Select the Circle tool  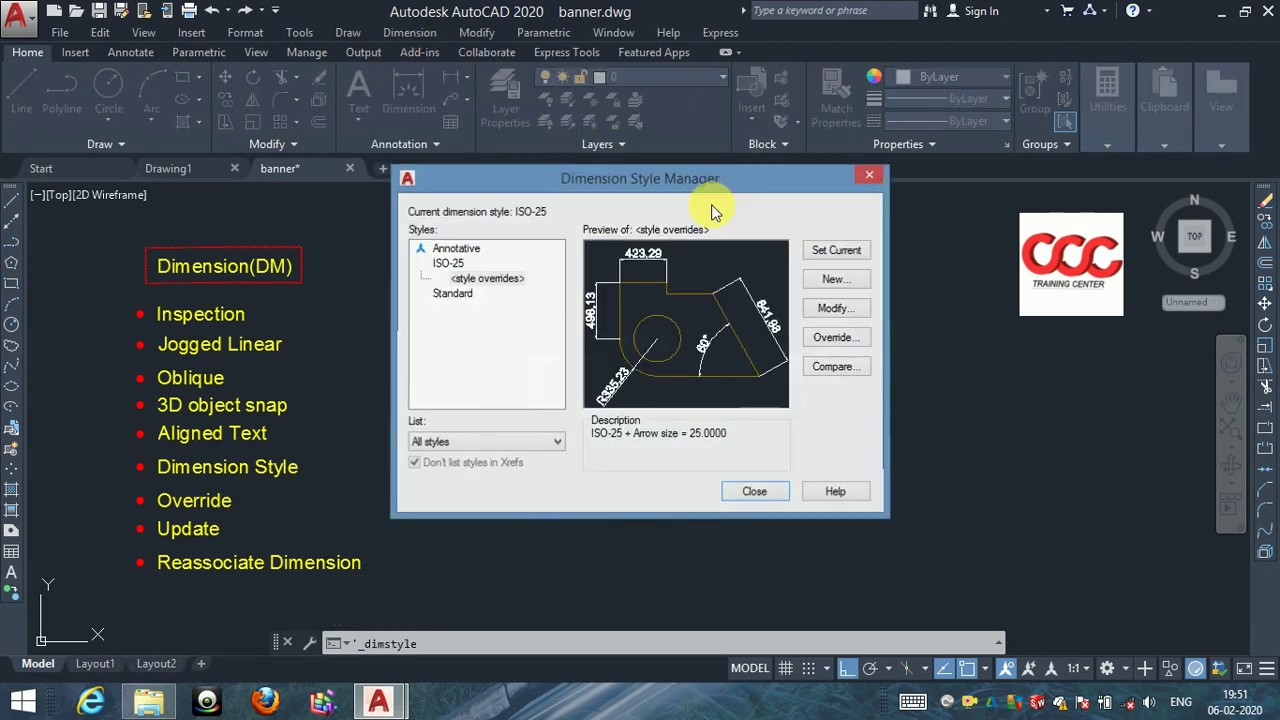click(x=109, y=92)
